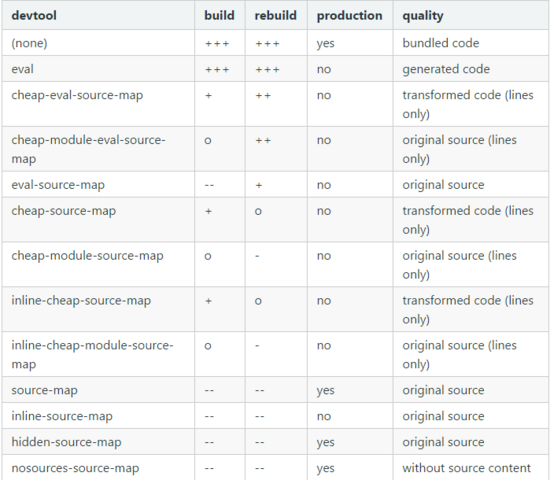Image resolution: width=550 pixels, height=480 pixels.
Task: Select the nosources-source-map devtool name
Action: pos(75,468)
